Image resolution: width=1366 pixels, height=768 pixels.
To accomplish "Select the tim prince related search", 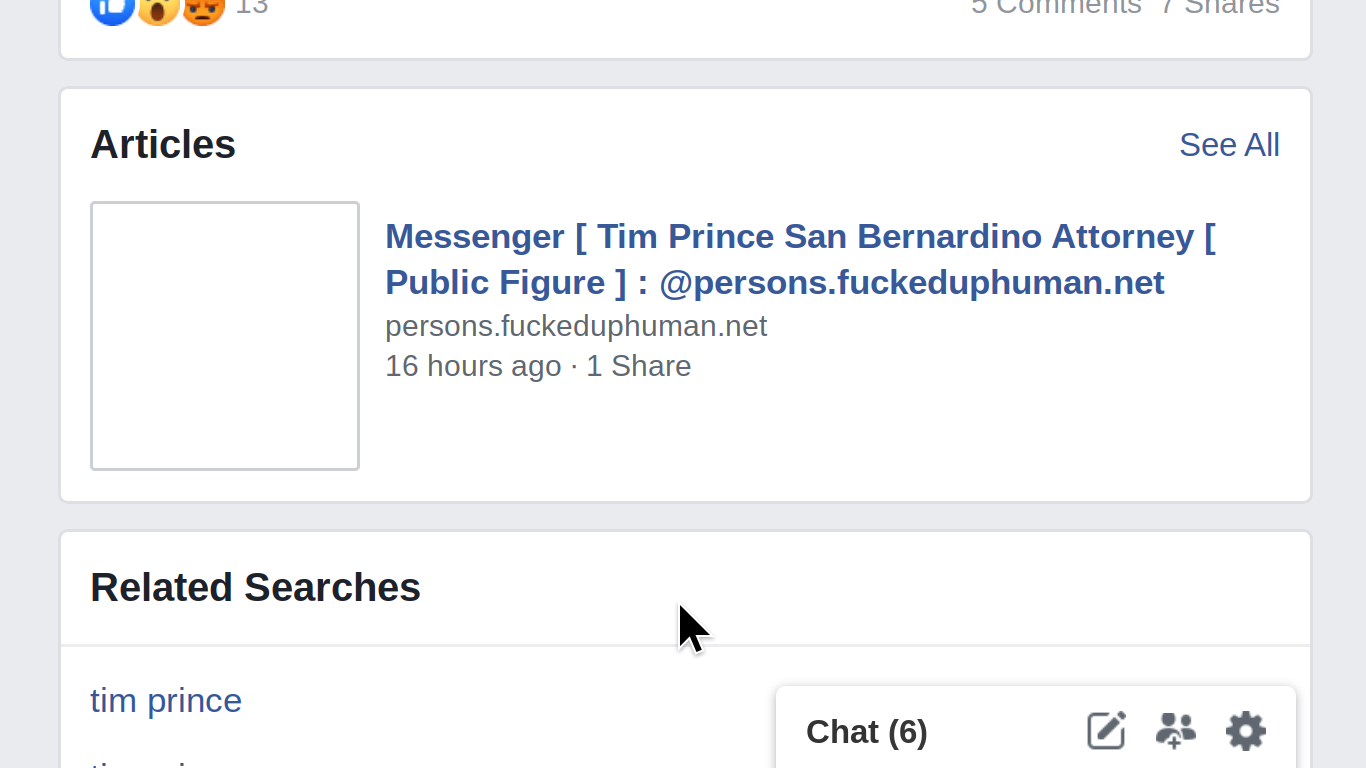I will (166, 700).
